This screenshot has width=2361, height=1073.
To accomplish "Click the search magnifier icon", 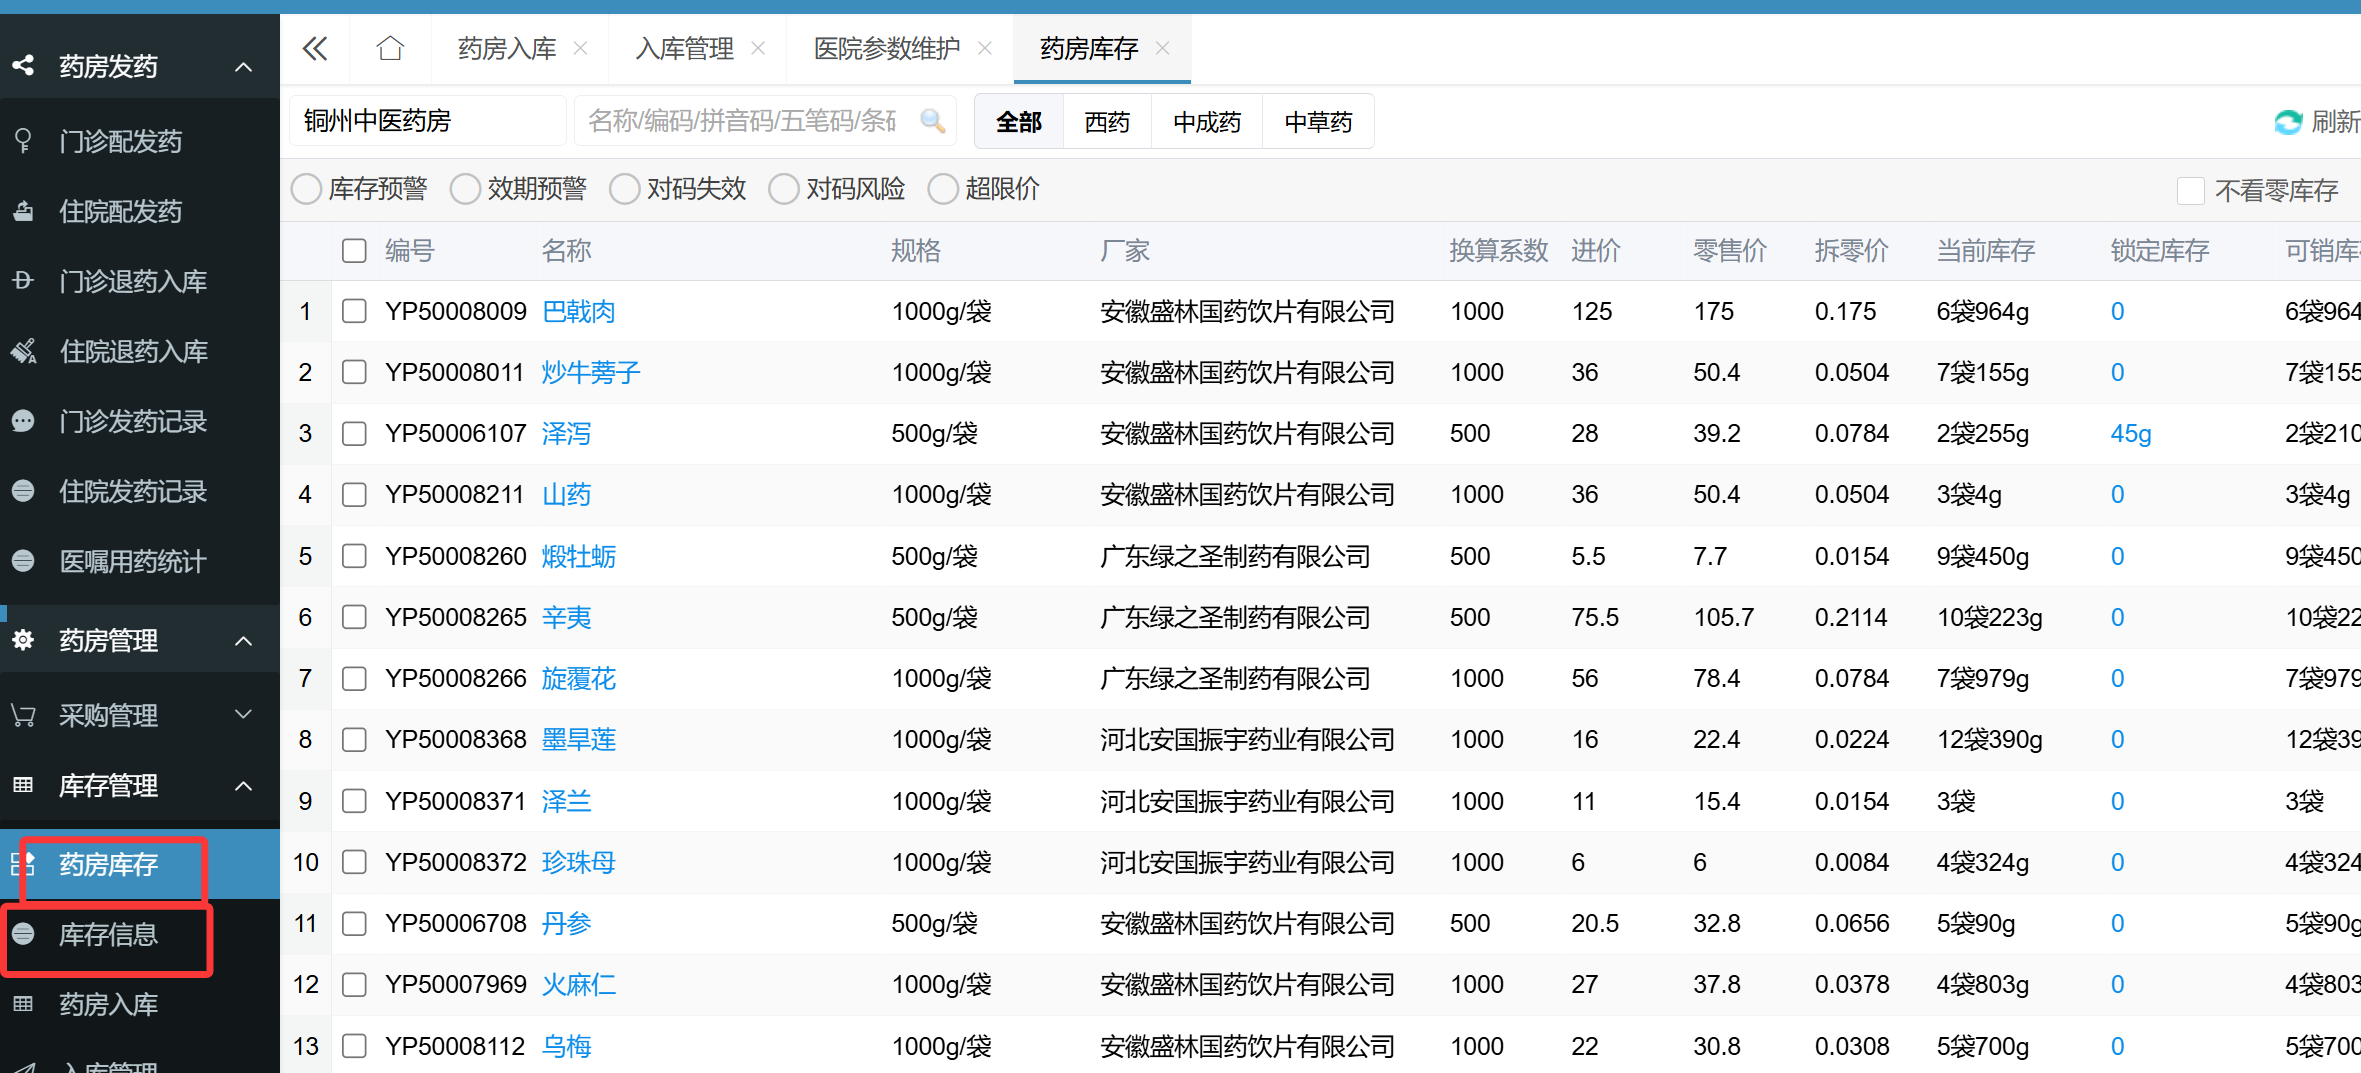I will coord(932,121).
